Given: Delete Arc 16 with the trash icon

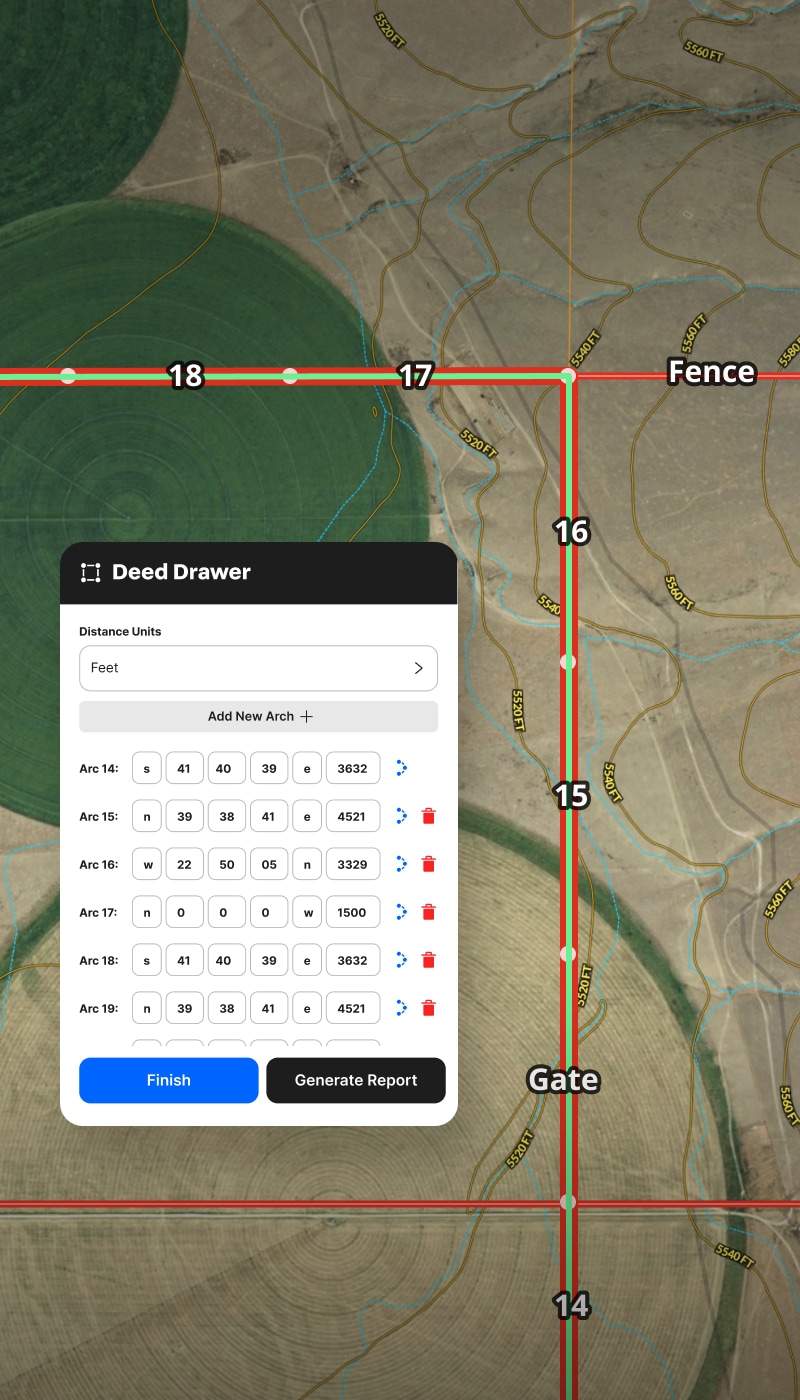Looking at the screenshot, I should pyautogui.click(x=429, y=864).
